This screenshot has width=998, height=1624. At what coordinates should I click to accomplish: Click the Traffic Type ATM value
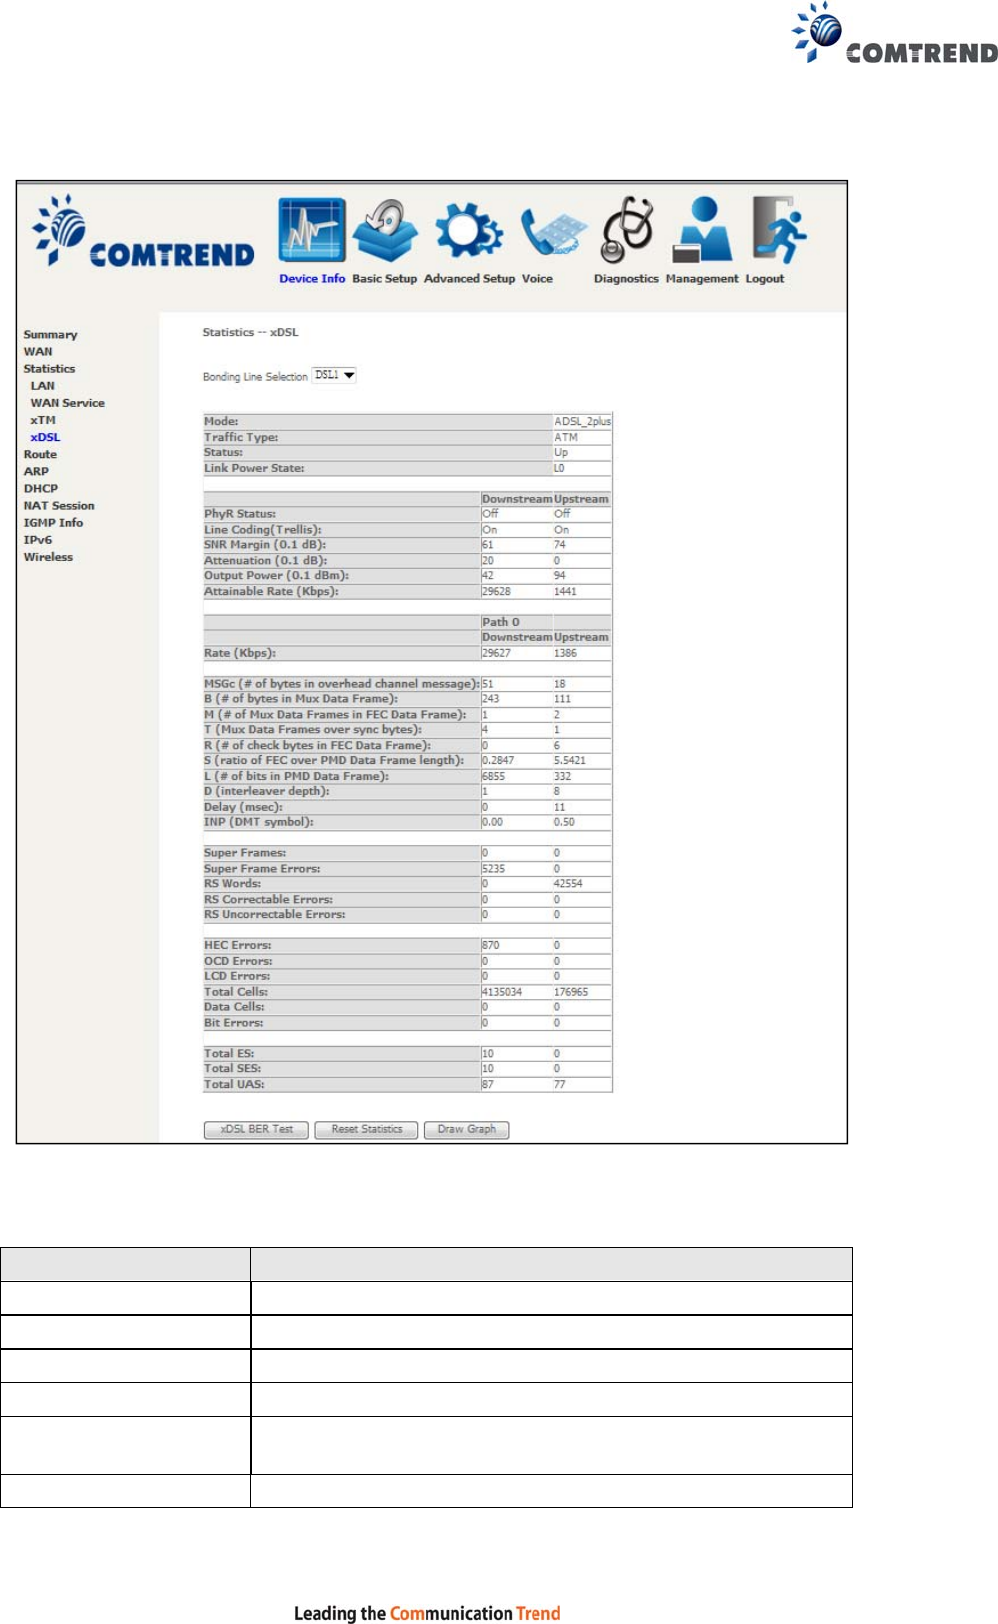click(x=566, y=438)
